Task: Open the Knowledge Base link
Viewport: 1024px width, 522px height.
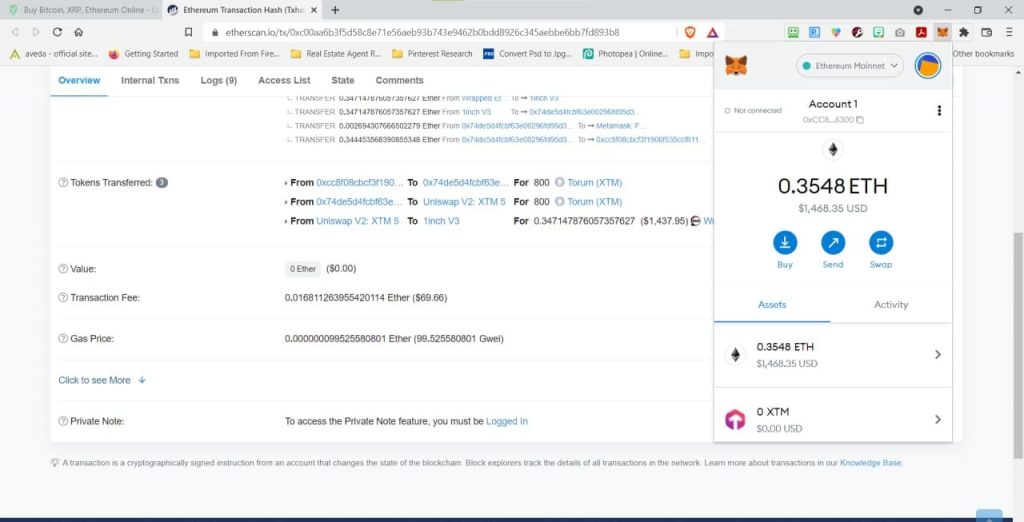Action: tap(871, 463)
